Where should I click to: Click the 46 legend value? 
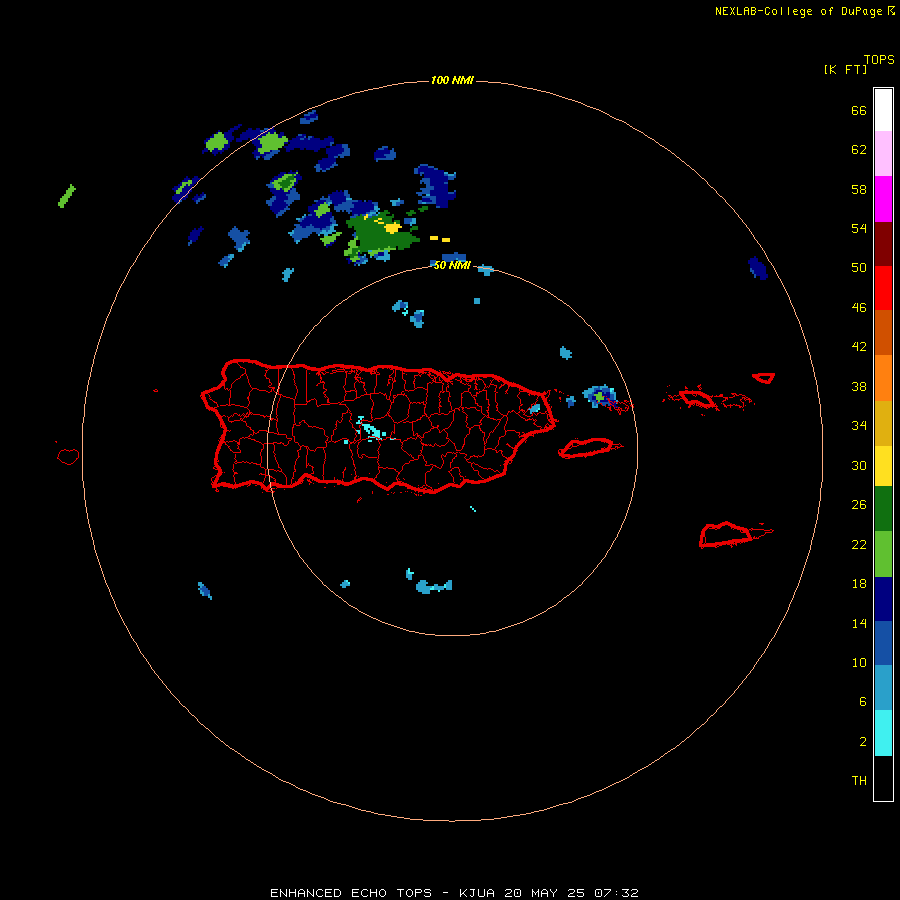point(859,308)
